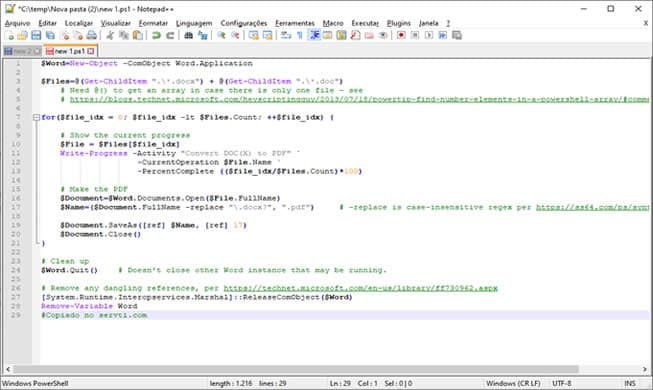The width and height of the screenshot is (653, 390).
Task: Open the Linguagem menu
Action: pos(194,23)
